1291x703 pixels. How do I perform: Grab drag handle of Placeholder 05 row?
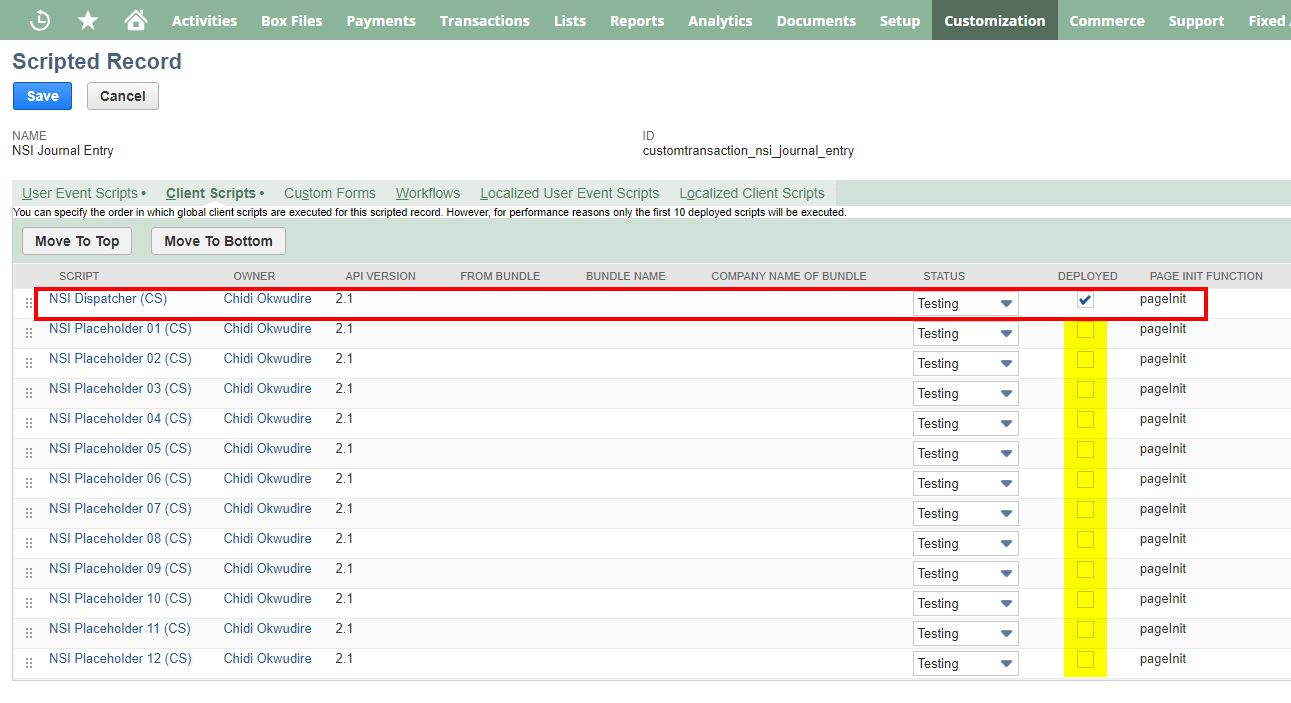(x=29, y=453)
